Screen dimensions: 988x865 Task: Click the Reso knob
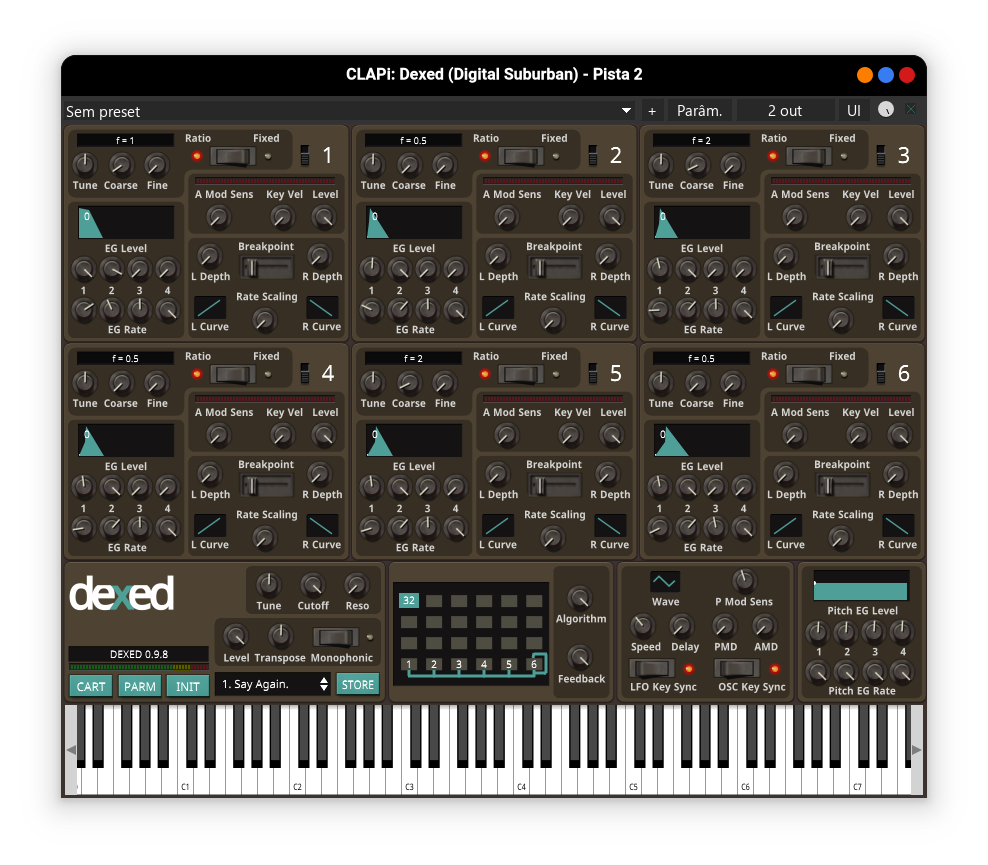tap(357, 585)
